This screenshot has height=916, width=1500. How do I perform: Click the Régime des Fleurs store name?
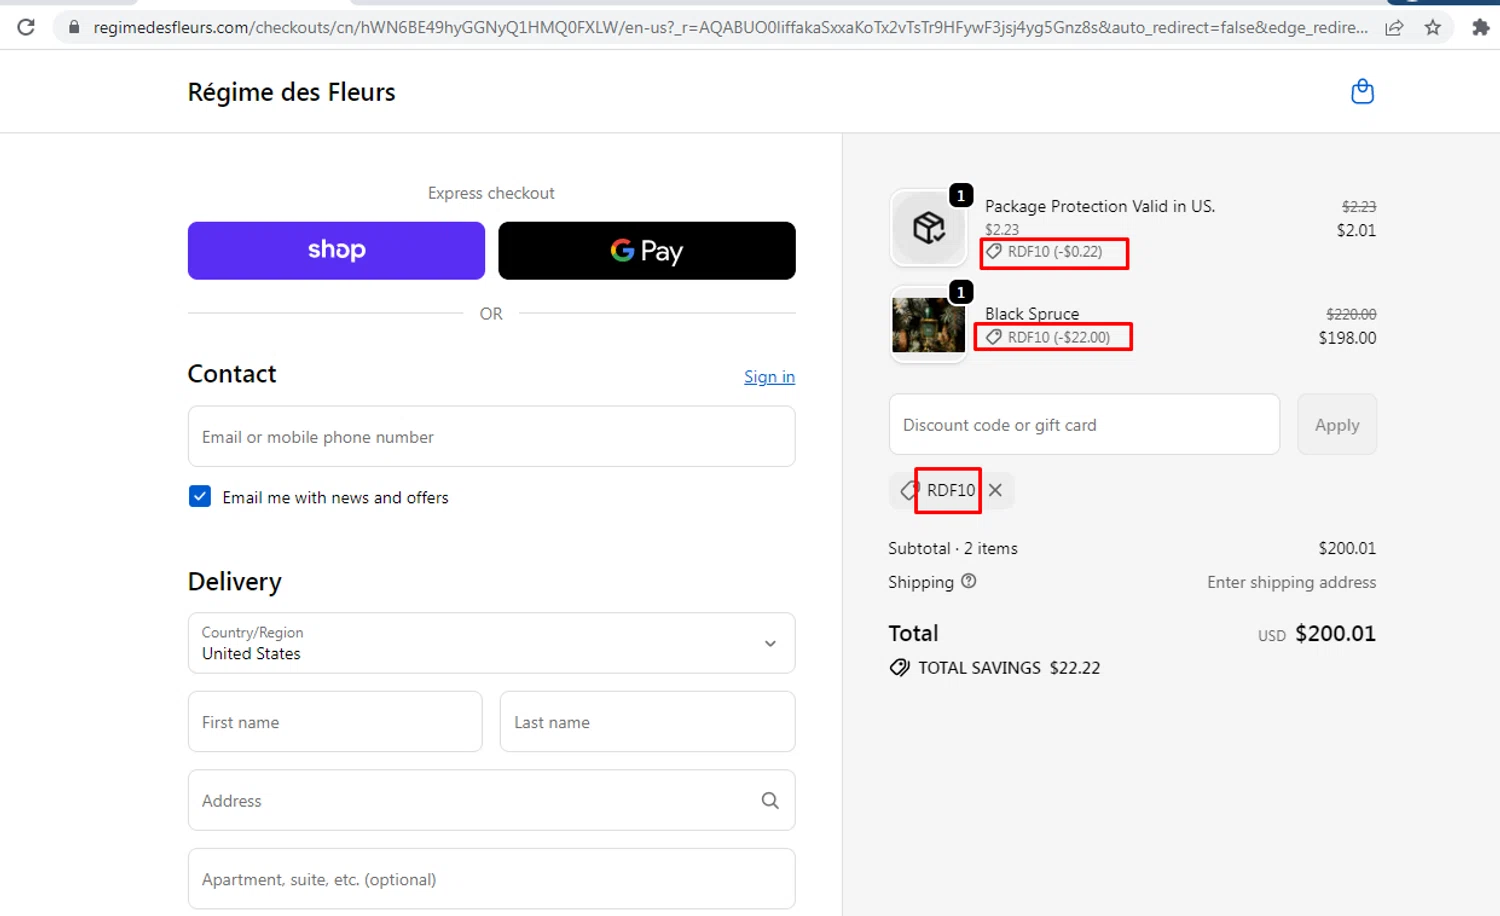tap(291, 92)
